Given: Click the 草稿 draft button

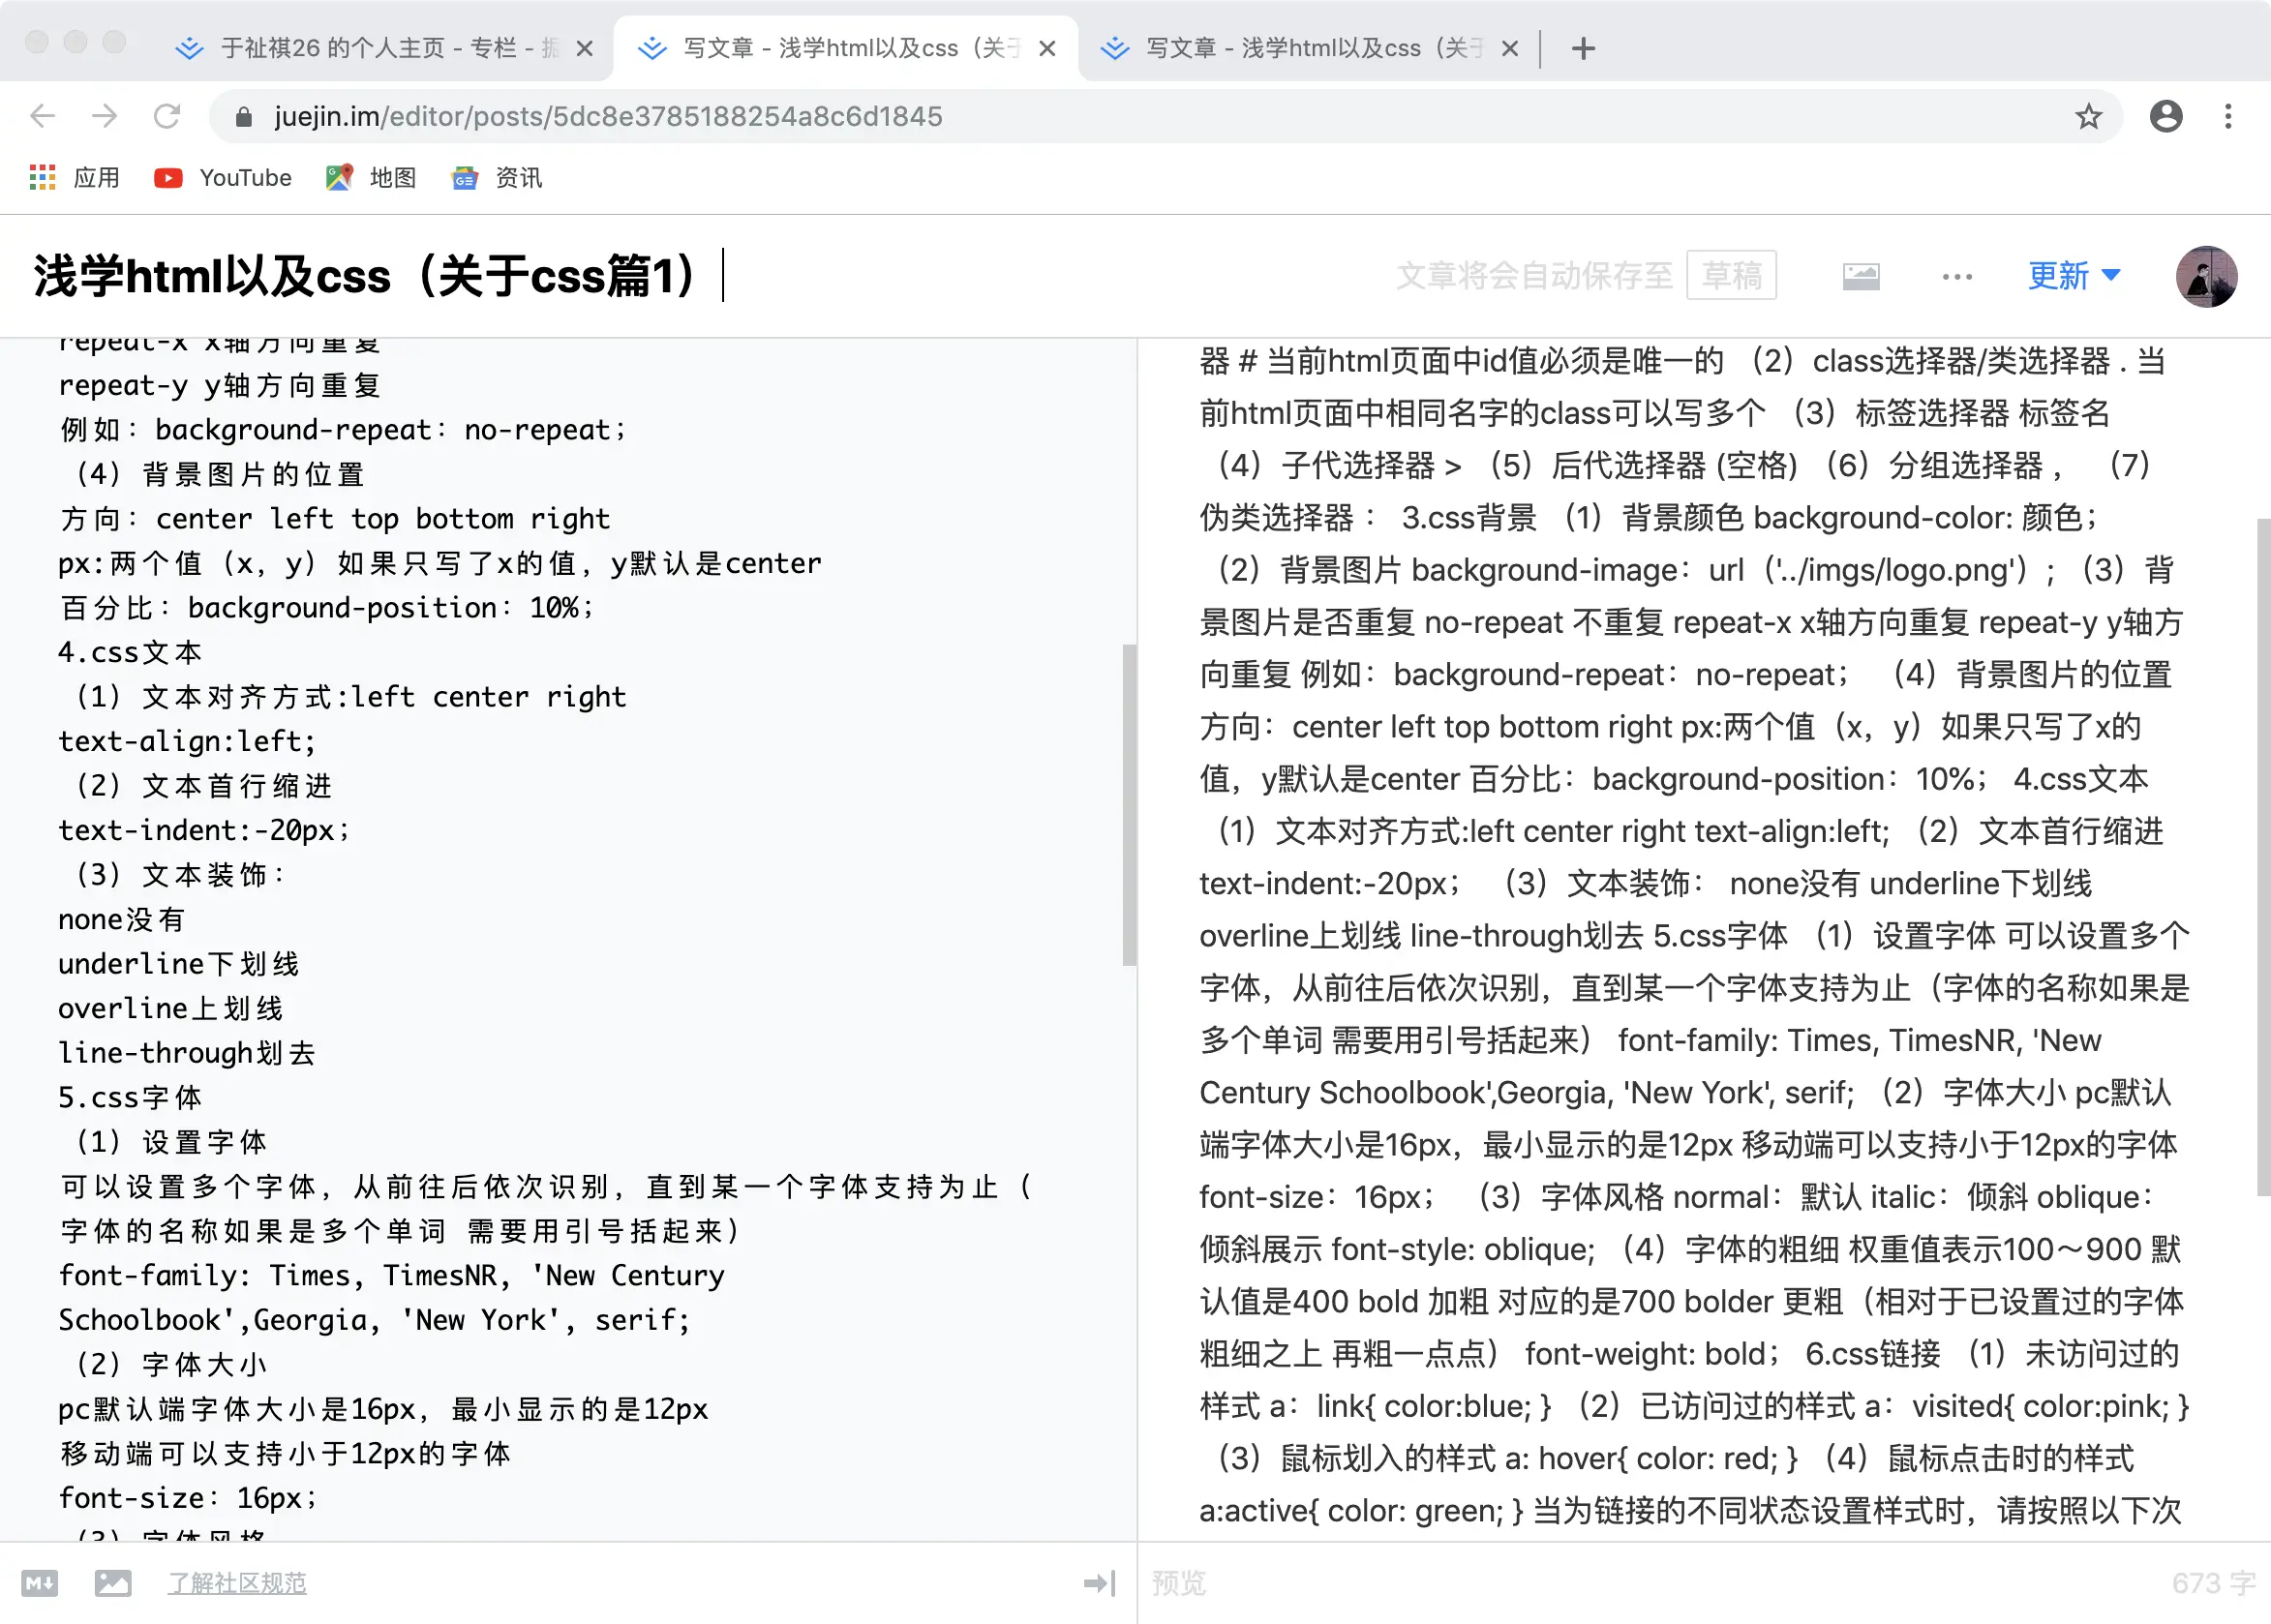Looking at the screenshot, I should [x=1731, y=276].
